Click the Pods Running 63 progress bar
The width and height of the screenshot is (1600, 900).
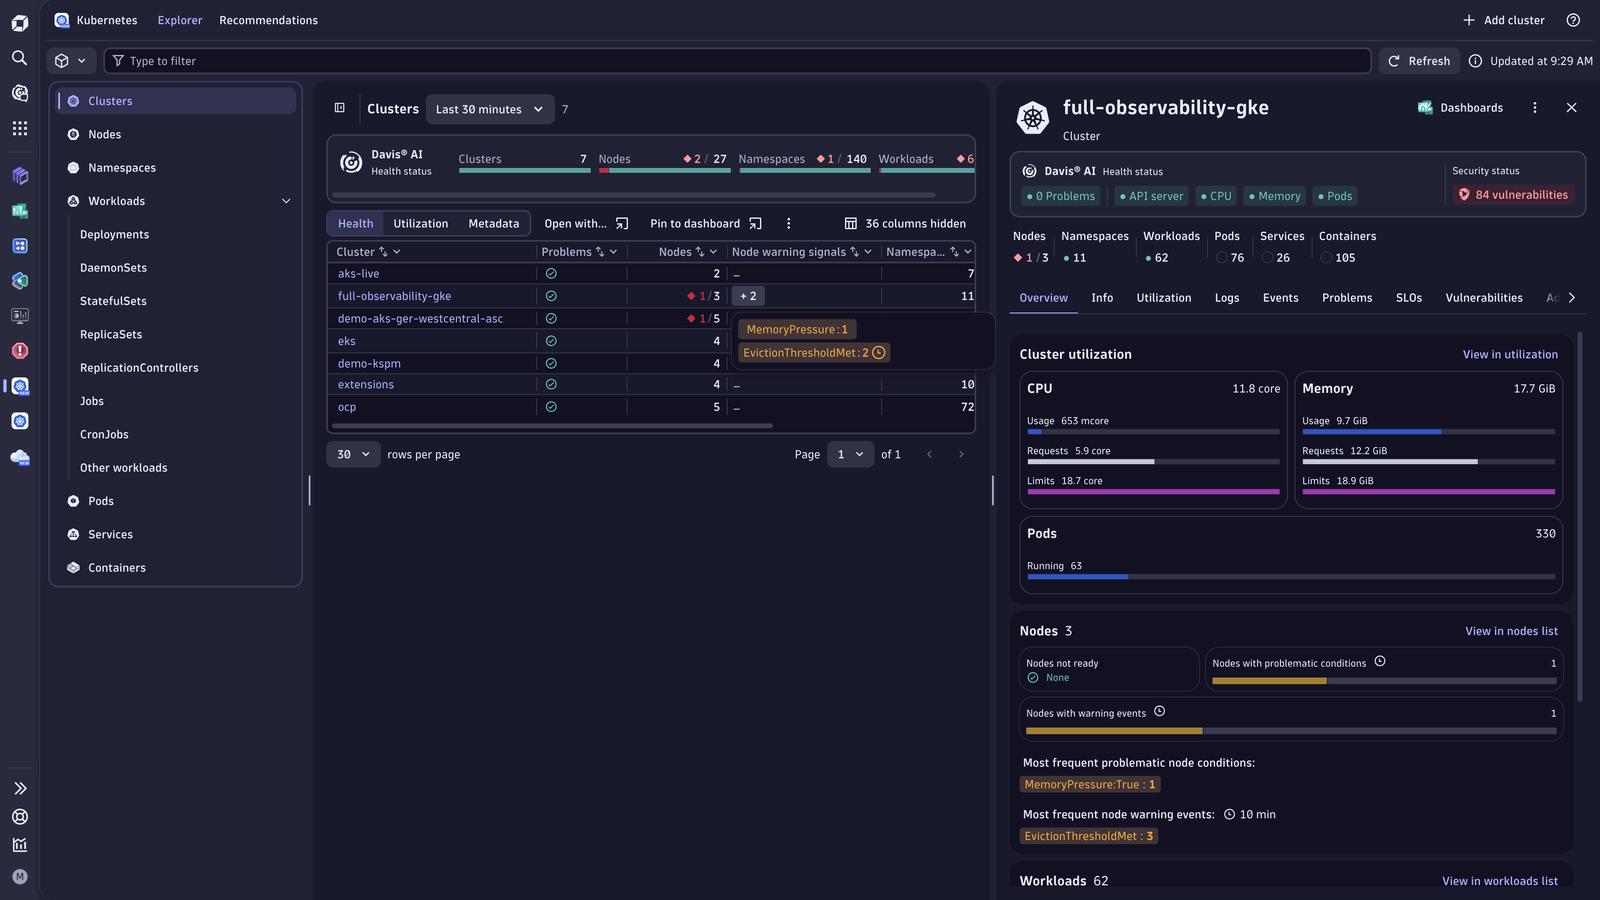(1291, 577)
